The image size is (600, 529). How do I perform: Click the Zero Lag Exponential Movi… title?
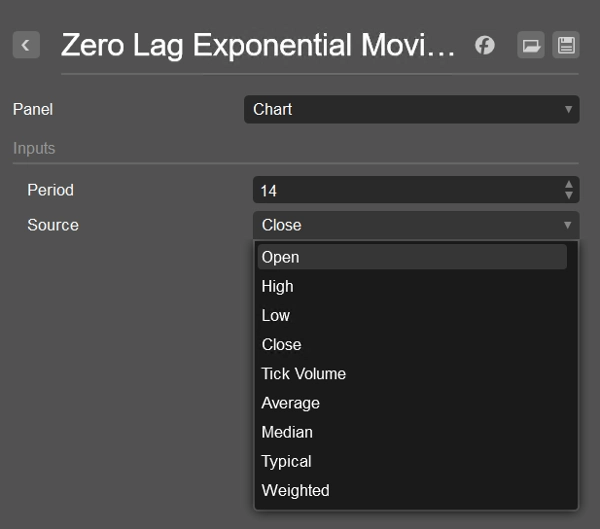[x=258, y=46]
